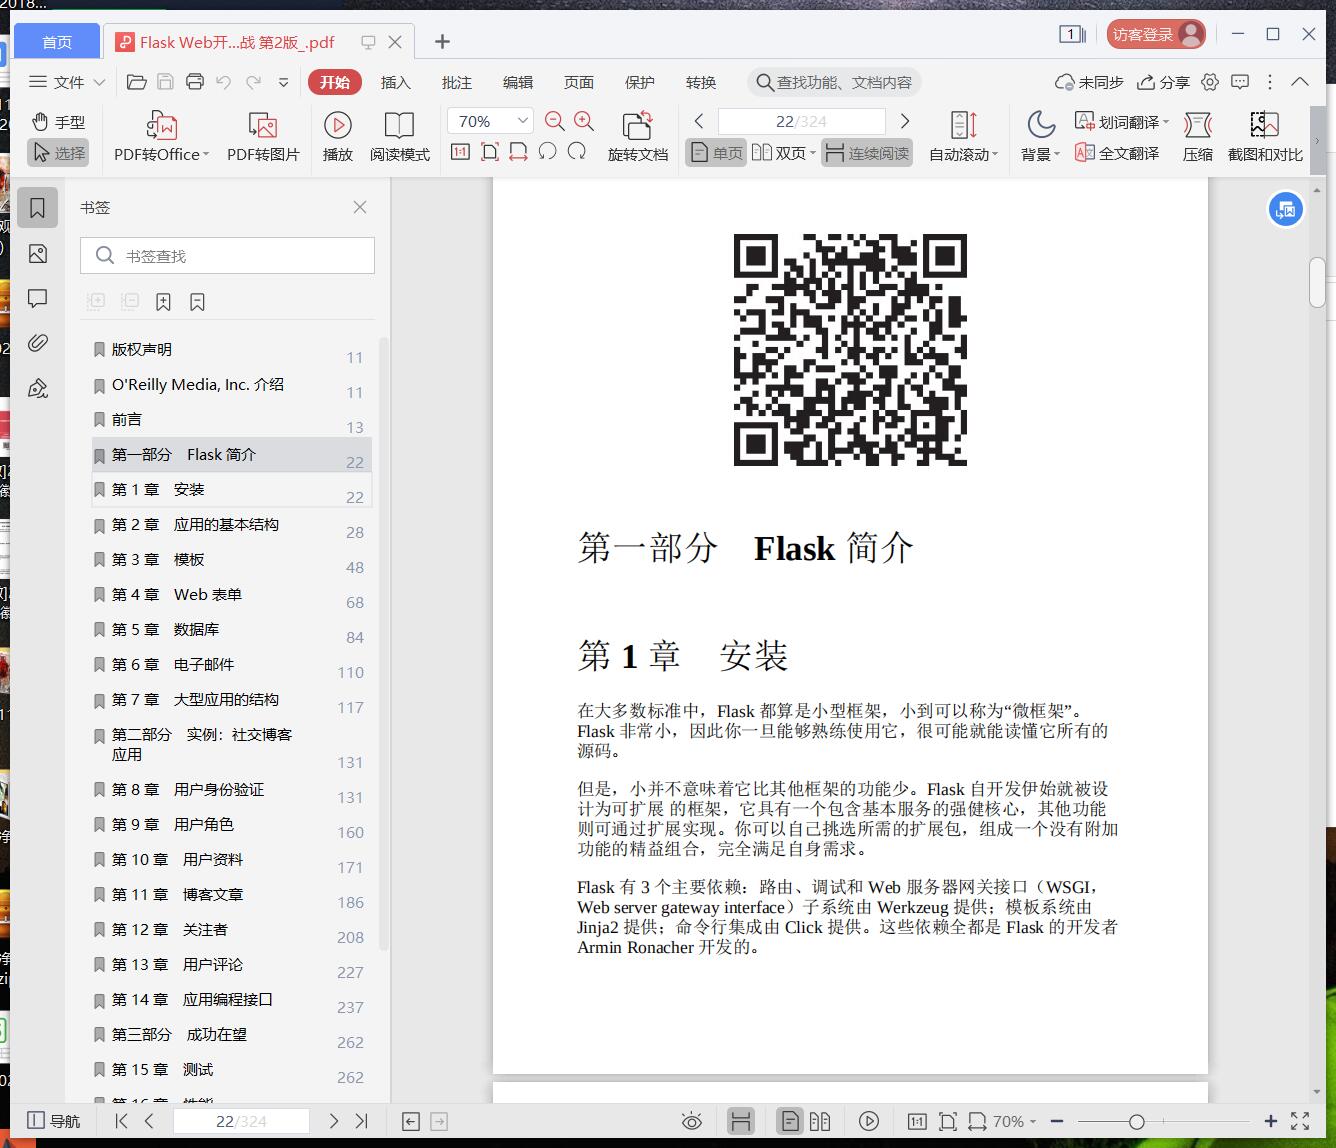
Task: Open comments panel in sidebar
Action: point(38,299)
